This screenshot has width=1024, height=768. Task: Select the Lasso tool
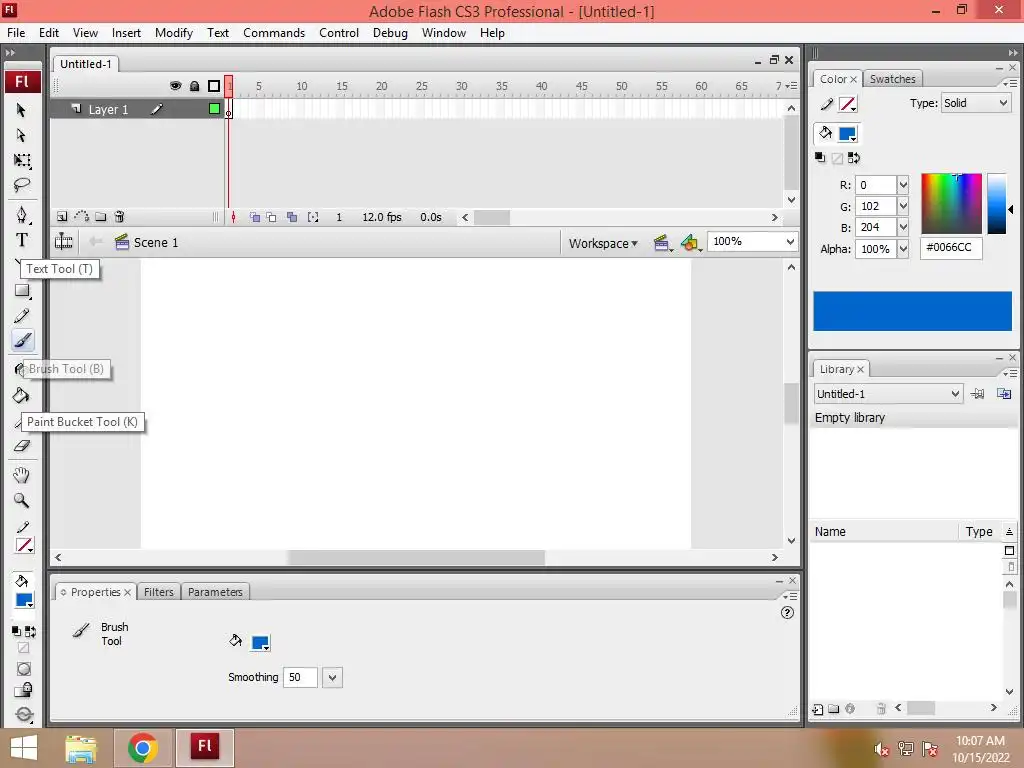pyautogui.click(x=22, y=185)
